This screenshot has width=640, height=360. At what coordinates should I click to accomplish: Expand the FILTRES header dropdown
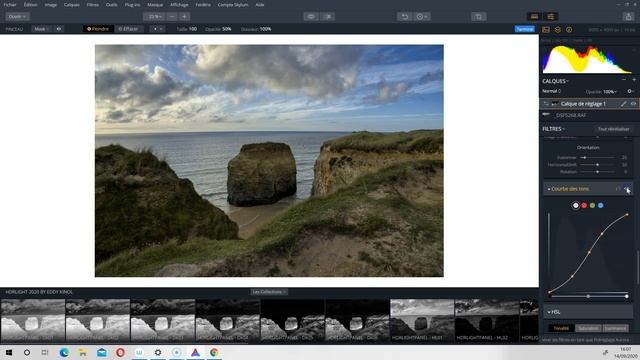[553, 129]
